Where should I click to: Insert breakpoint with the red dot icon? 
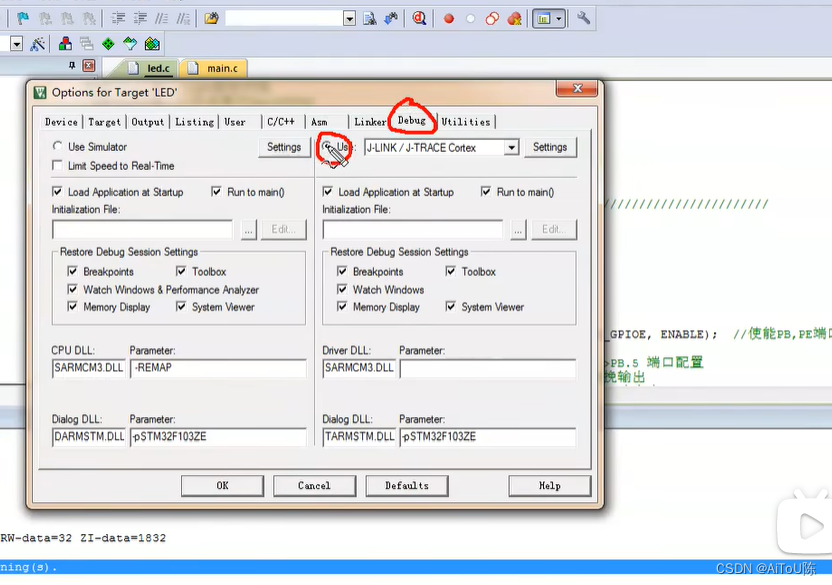click(448, 19)
